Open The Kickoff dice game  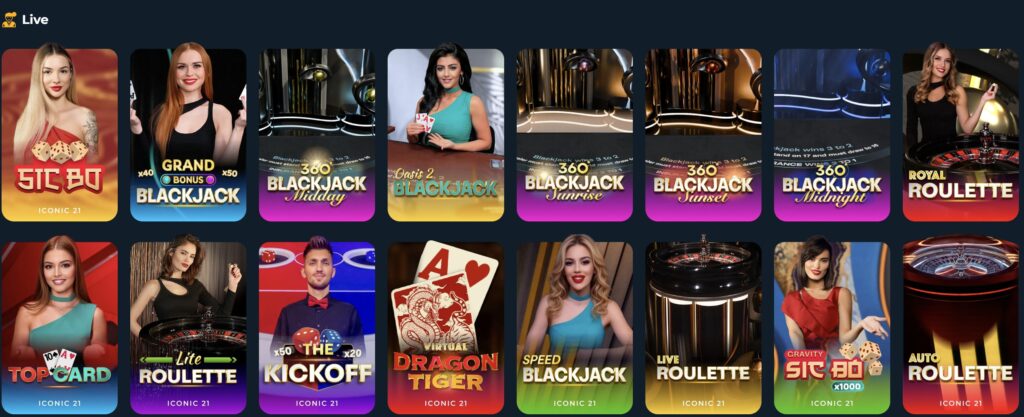coord(317,328)
